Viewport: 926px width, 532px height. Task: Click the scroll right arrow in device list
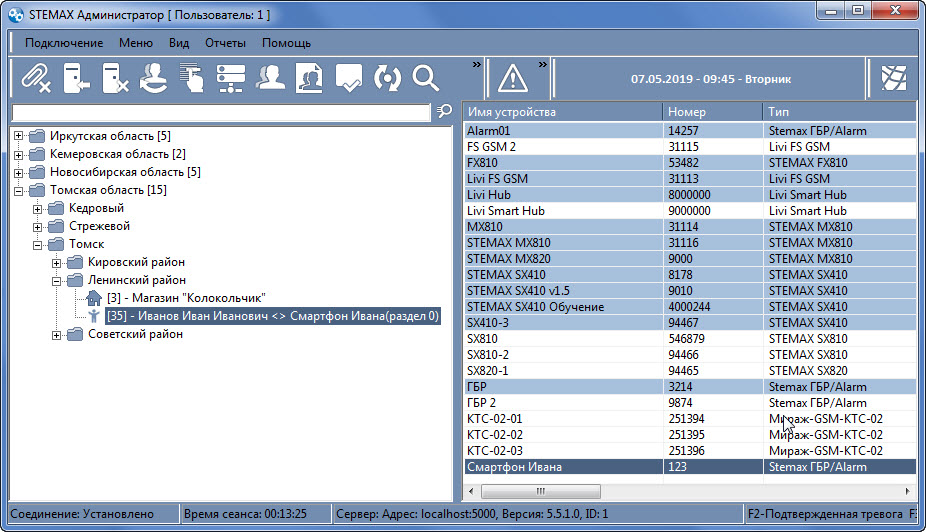(908, 491)
